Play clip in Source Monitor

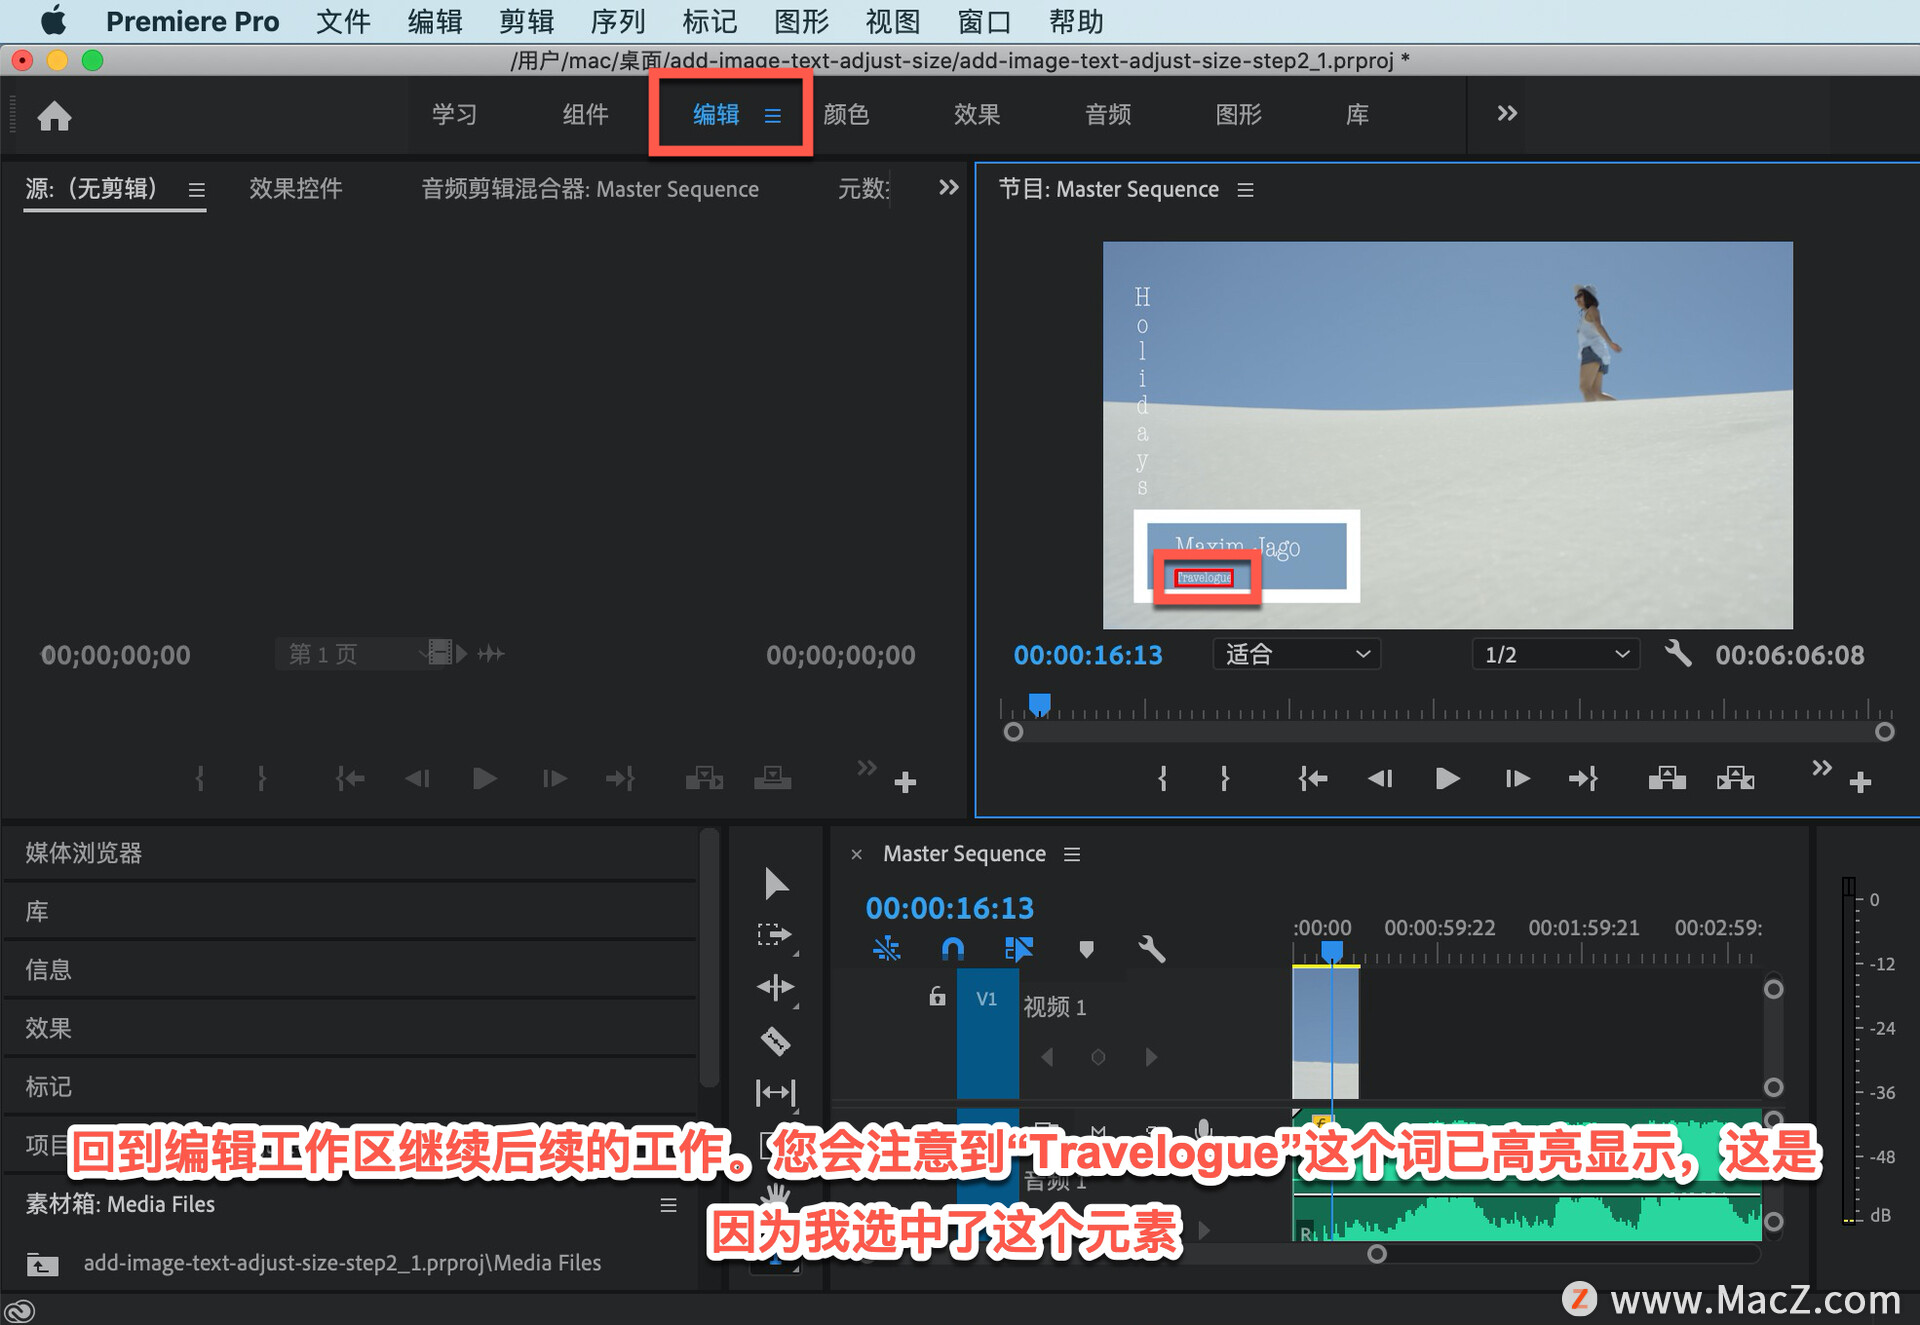click(x=484, y=778)
